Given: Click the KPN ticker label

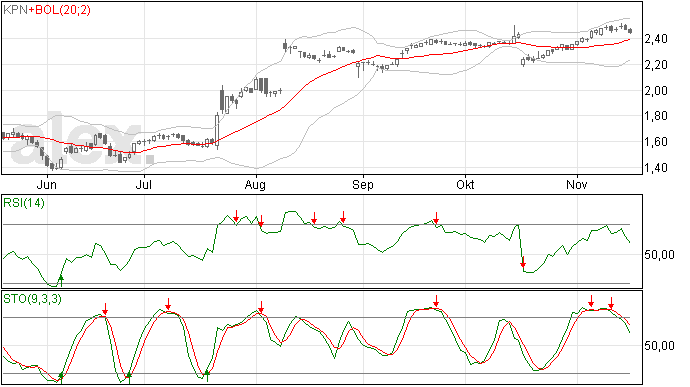Looking at the screenshot, I should [15, 9].
